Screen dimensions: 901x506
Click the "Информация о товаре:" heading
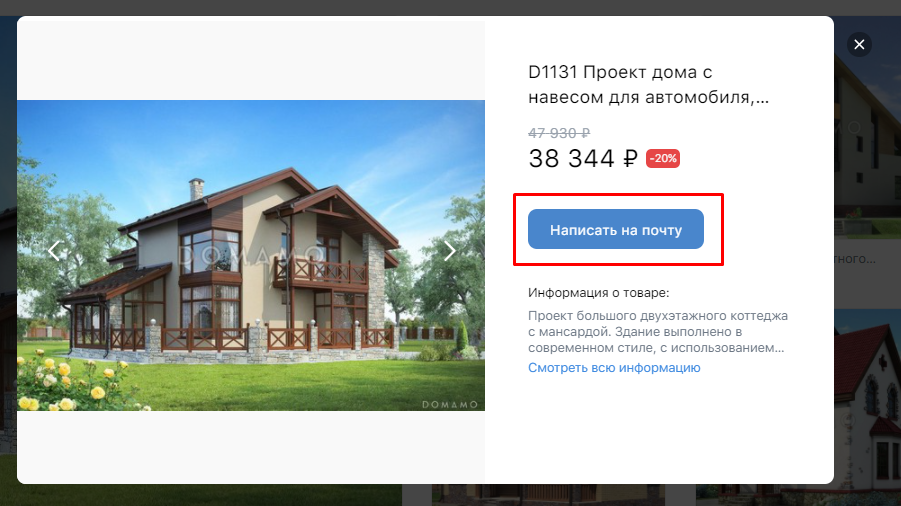(x=598, y=293)
